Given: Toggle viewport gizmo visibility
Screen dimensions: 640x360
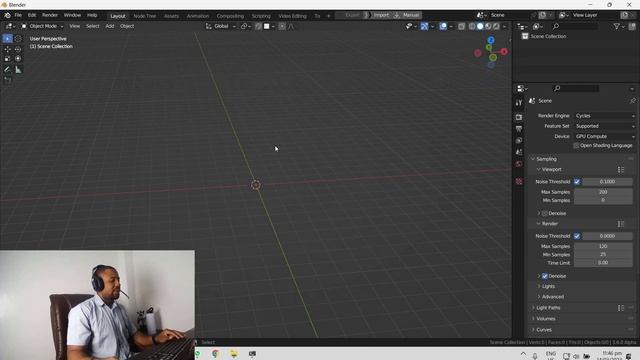Looking at the screenshot, I should [x=424, y=26].
